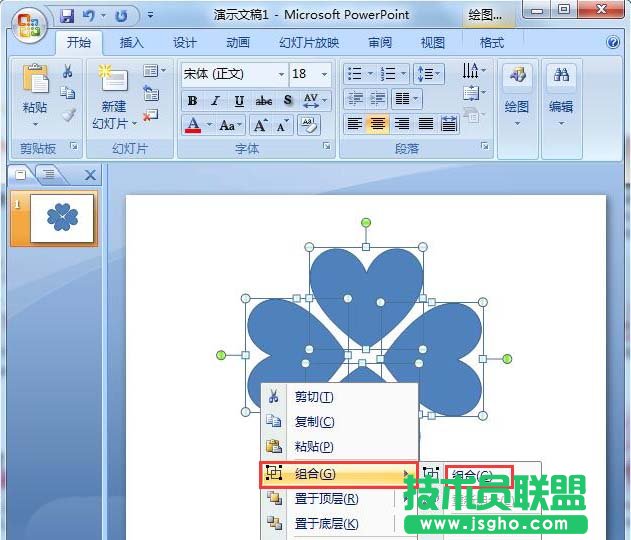The width and height of the screenshot is (631, 540).
Task: Undo the last action
Action: (x=89, y=16)
